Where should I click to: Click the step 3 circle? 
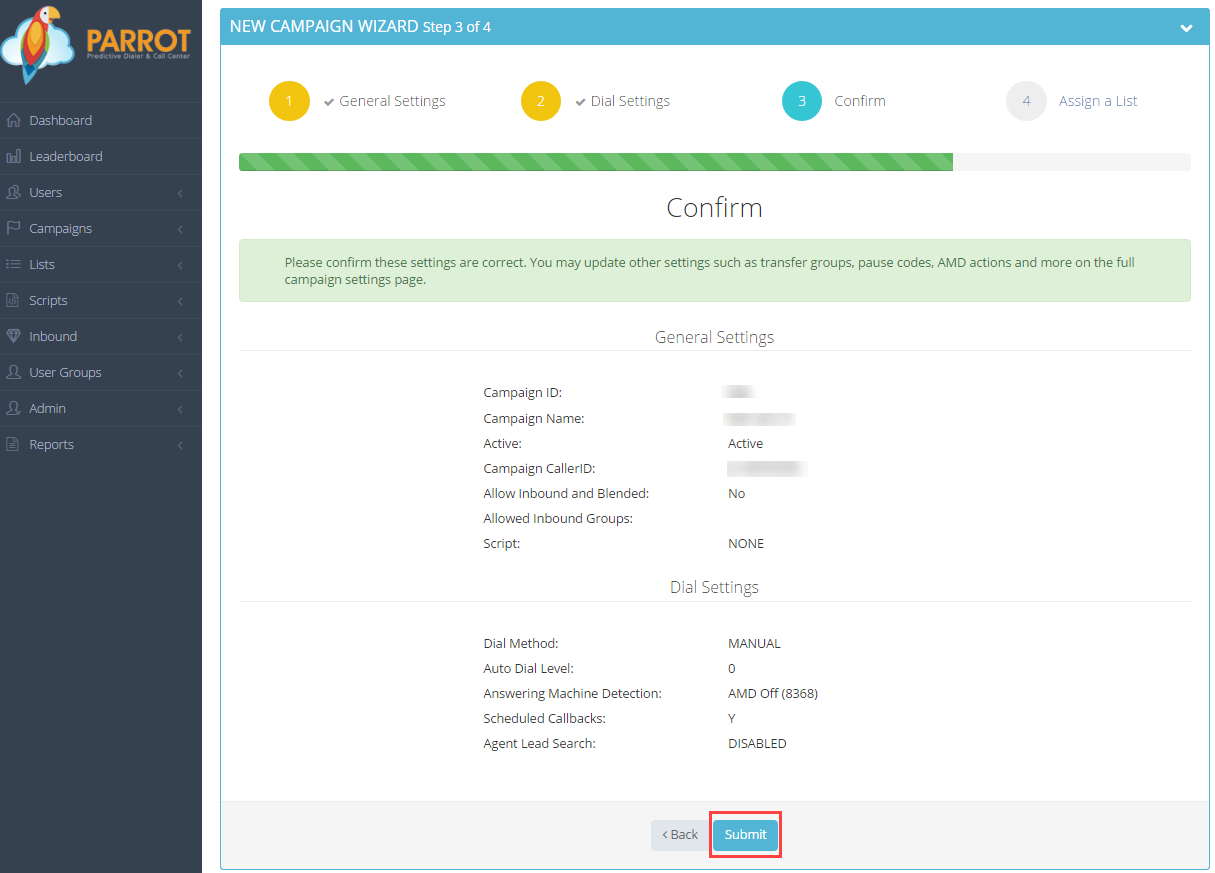(x=802, y=101)
